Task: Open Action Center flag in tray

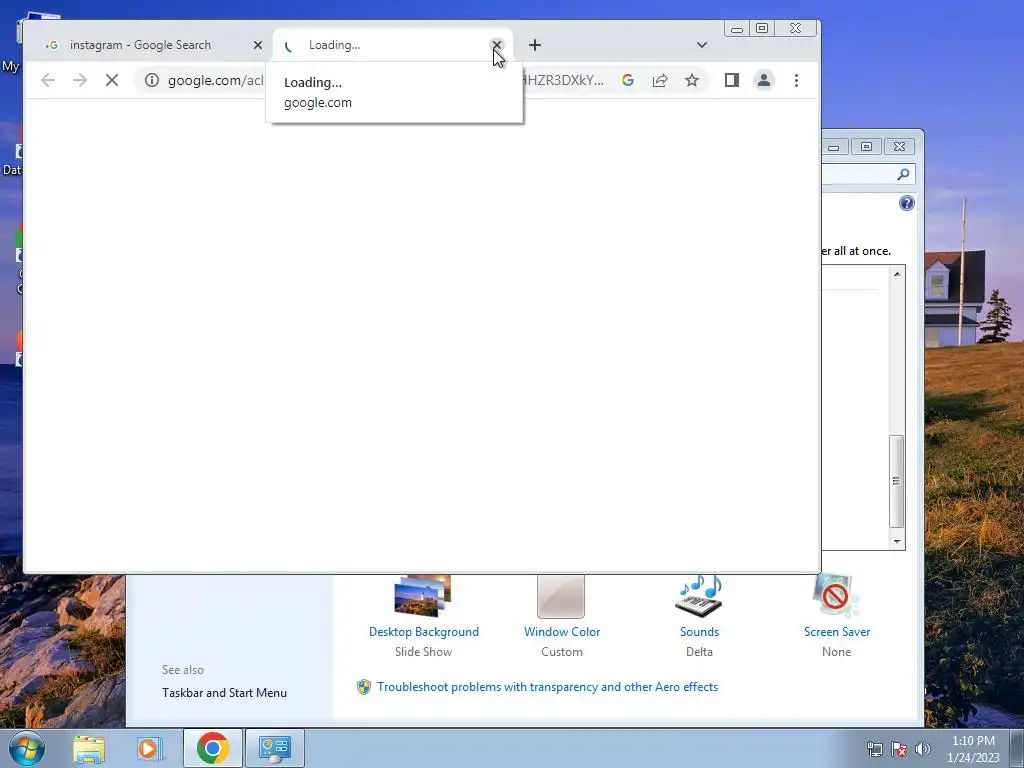Action: click(x=899, y=748)
